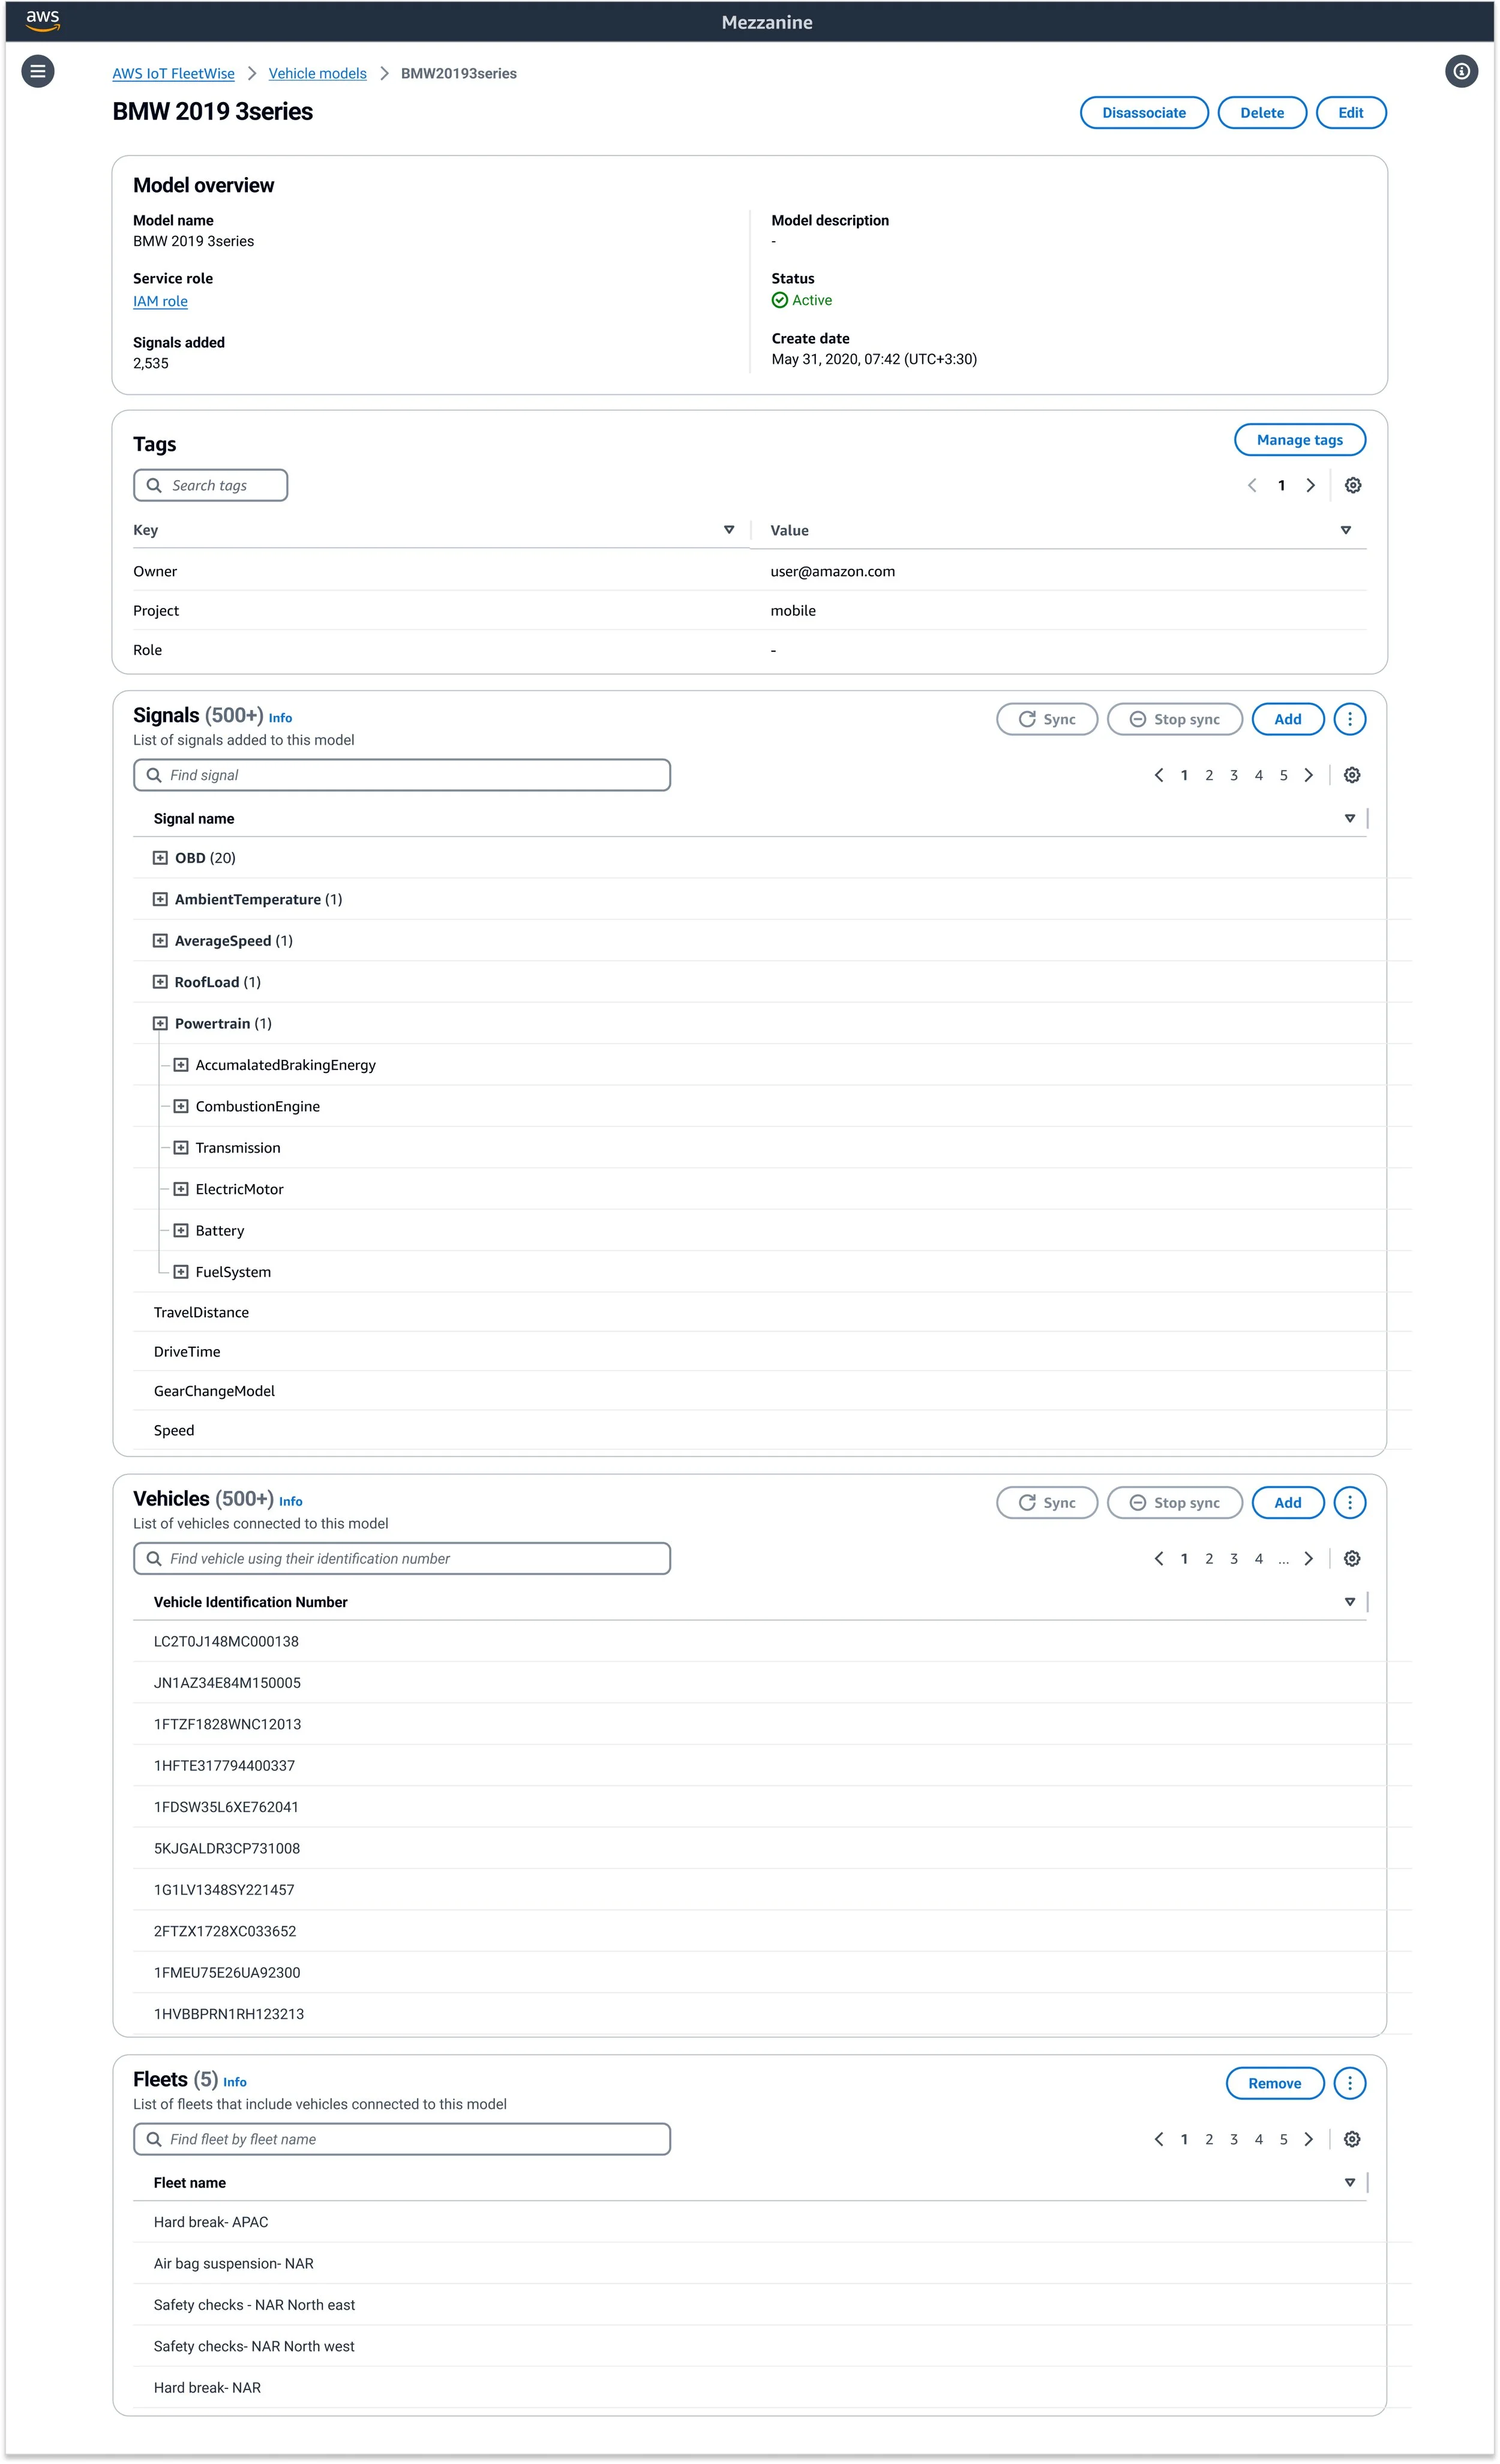1500x2464 pixels.
Task: Sort by Vehicle Identification Number arrow
Action: 1349,1602
